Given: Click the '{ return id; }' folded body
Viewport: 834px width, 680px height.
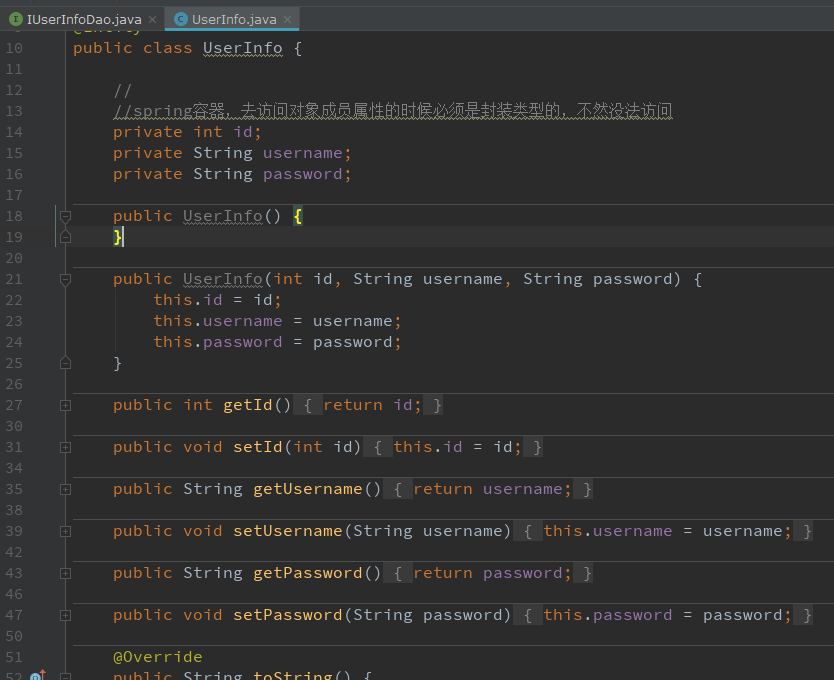Looking at the screenshot, I should [368, 405].
